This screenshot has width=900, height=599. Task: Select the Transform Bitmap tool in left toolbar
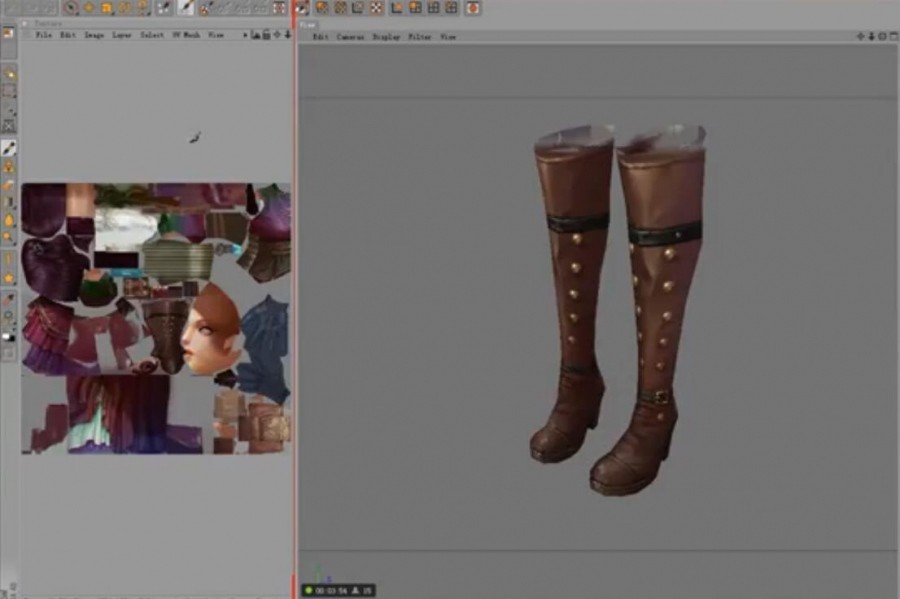tap(9, 126)
